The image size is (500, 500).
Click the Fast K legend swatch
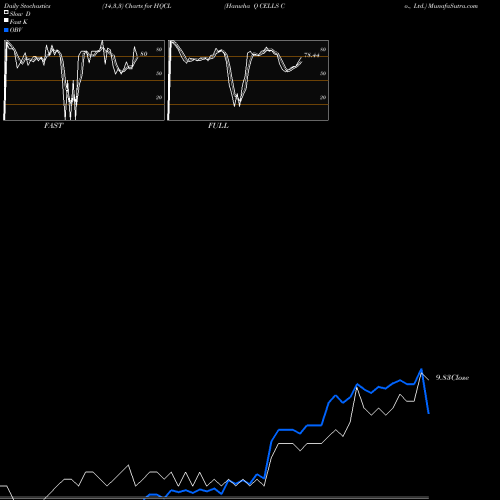pos(6,20)
